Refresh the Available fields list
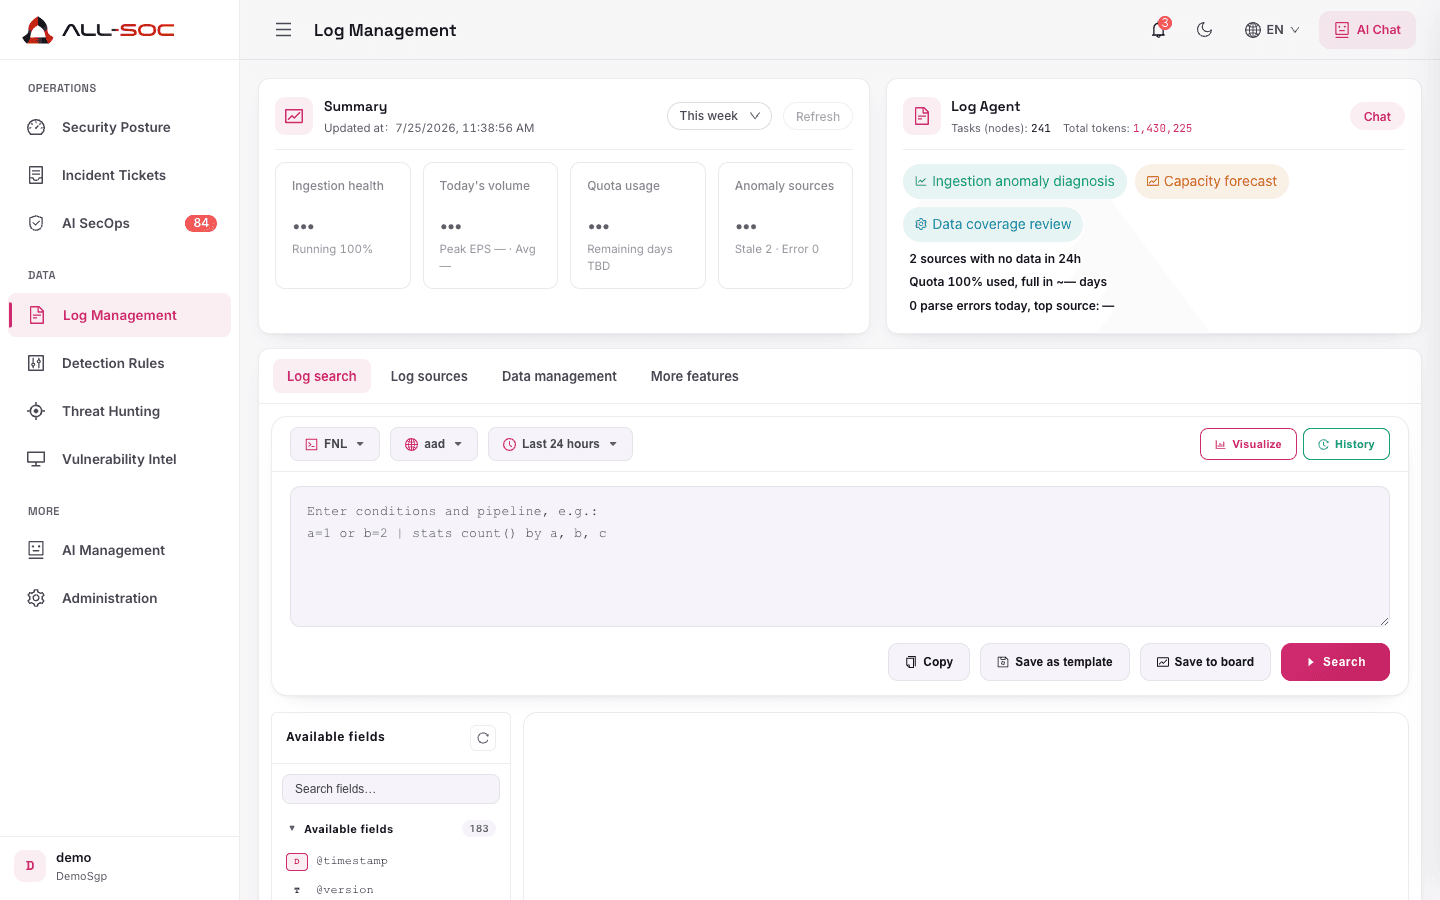The image size is (1440, 900). [483, 738]
